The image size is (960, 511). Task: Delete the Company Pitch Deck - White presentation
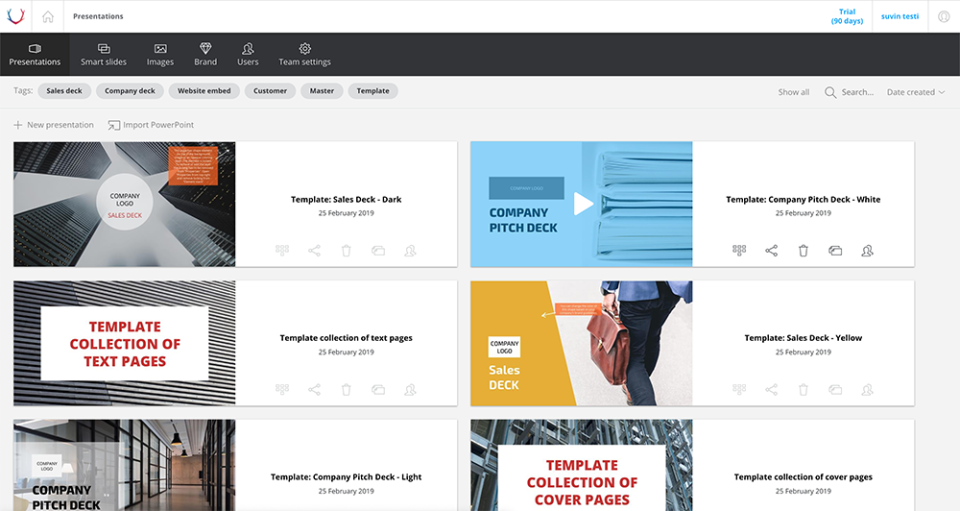tap(803, 250)
